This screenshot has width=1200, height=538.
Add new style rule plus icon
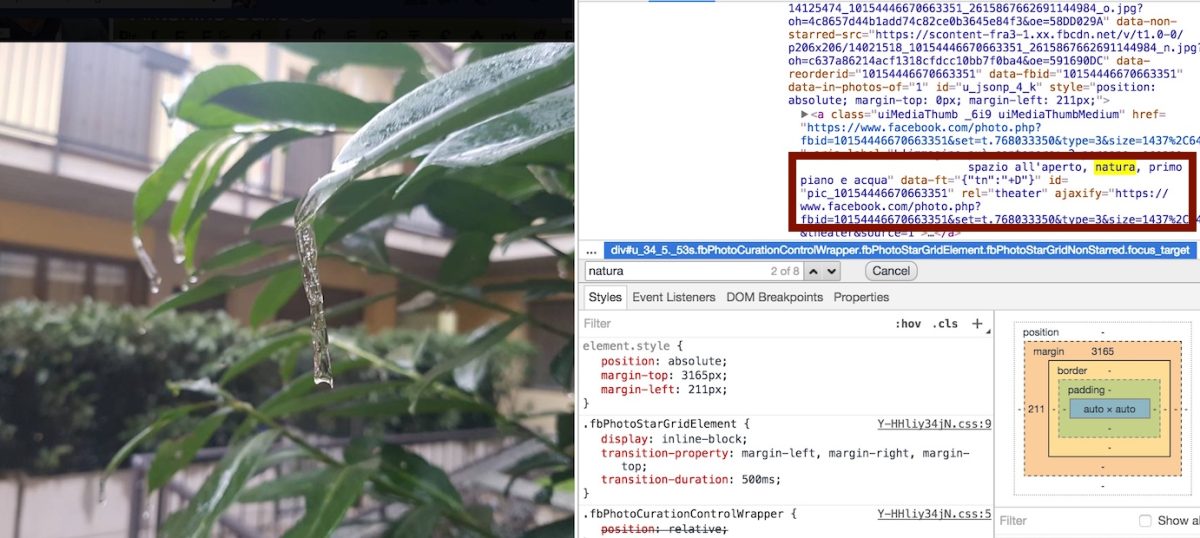(x=978, y=324)
